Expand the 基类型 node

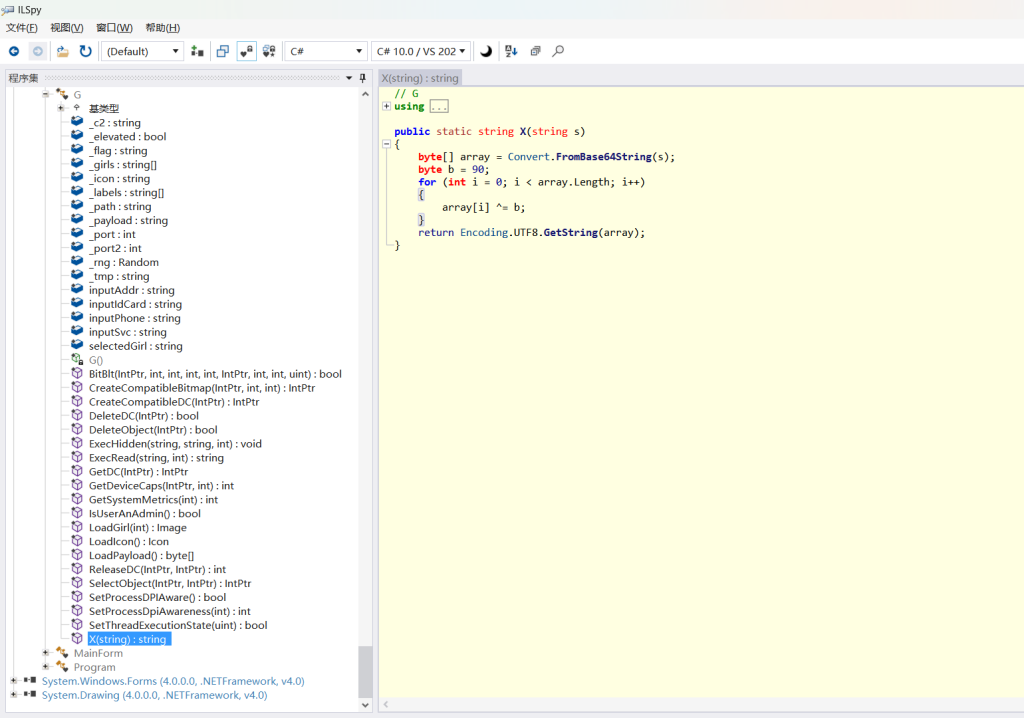click(61, 108)
